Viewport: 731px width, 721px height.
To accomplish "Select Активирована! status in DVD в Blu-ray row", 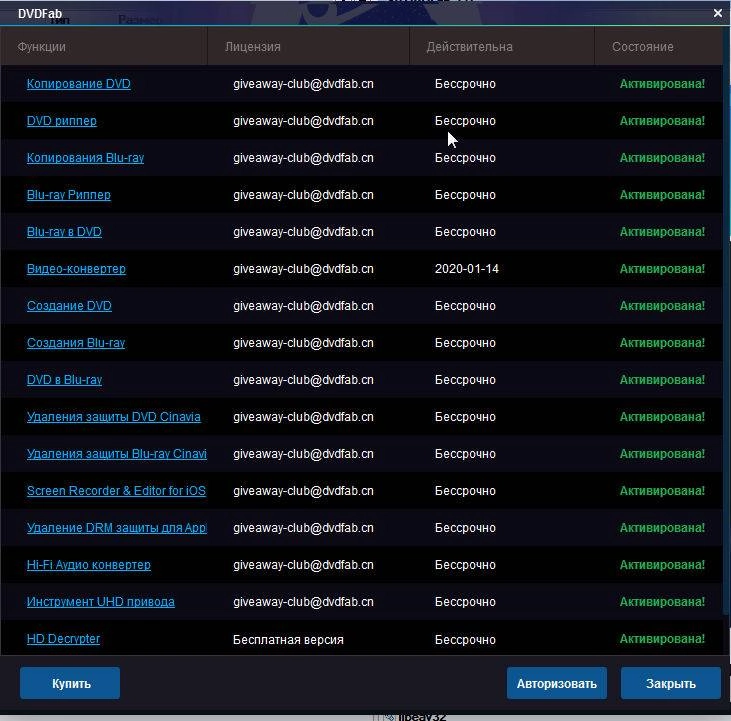I will (x=662, y=380).
